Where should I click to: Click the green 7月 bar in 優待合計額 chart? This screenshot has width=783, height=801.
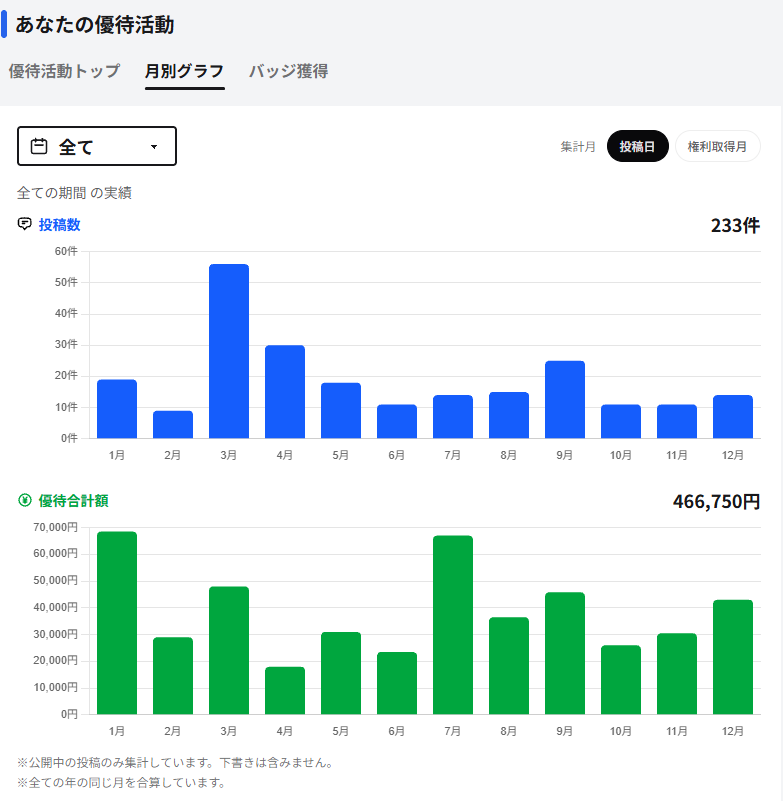pos(453,625)
